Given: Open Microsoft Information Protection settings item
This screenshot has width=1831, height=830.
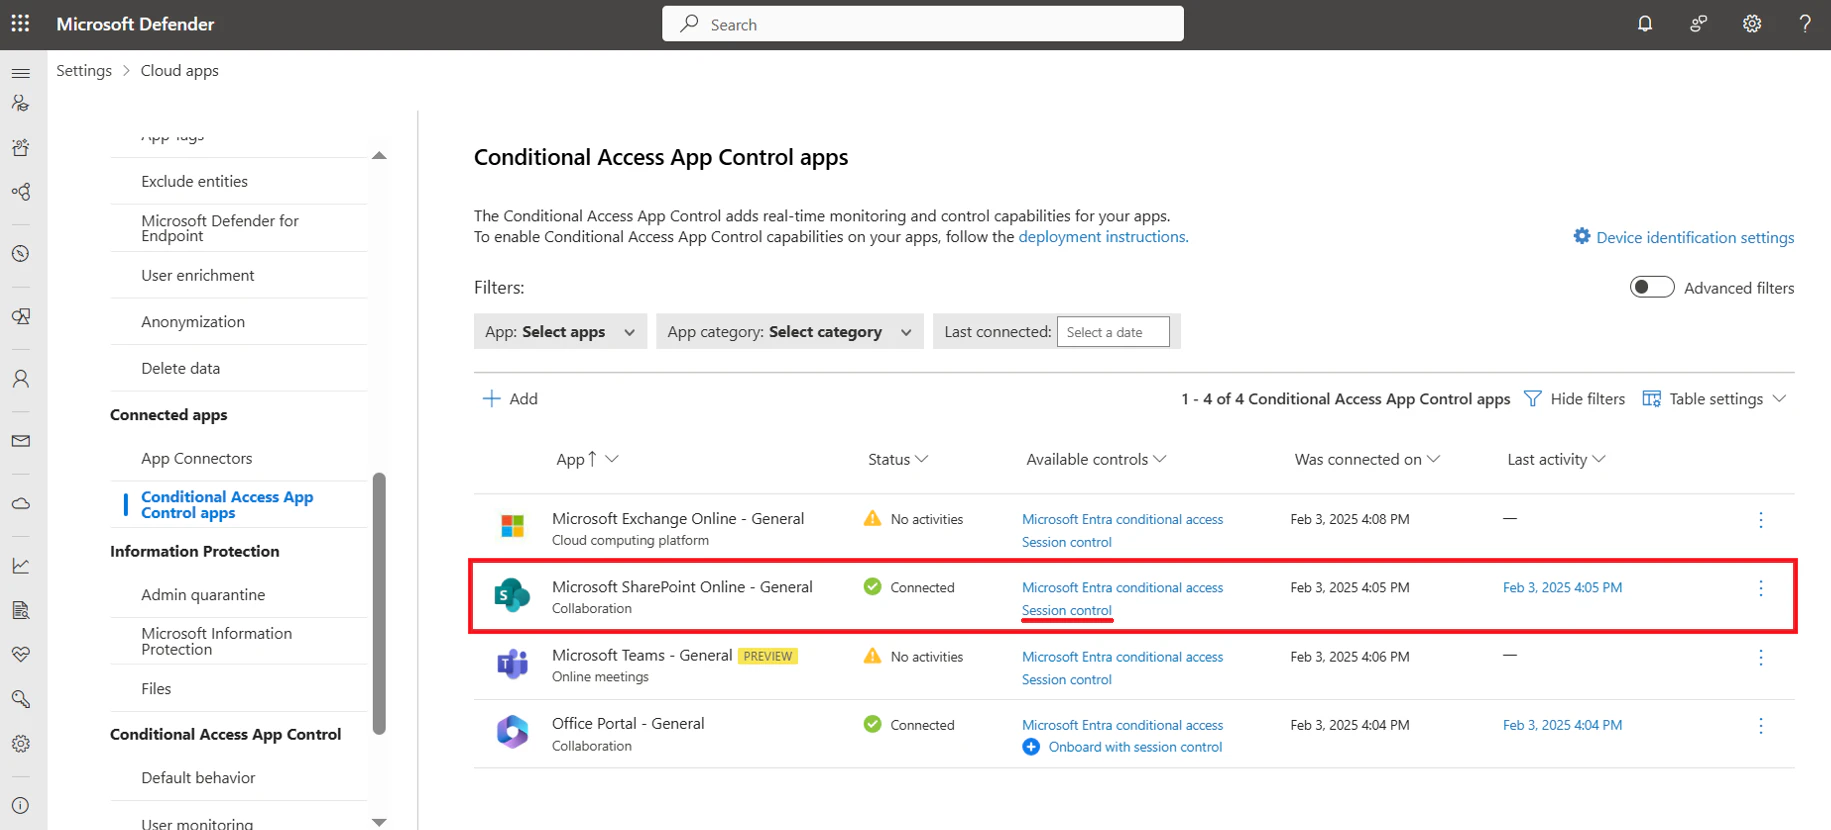Looking at the screenshot, I should click(x=217, y=641).
